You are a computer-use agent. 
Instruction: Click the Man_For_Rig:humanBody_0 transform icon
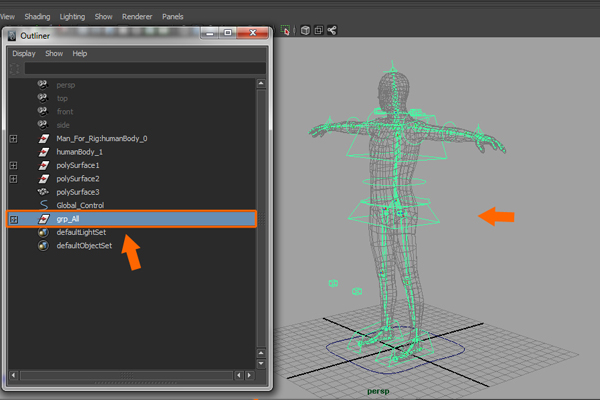tap(44, 139)
